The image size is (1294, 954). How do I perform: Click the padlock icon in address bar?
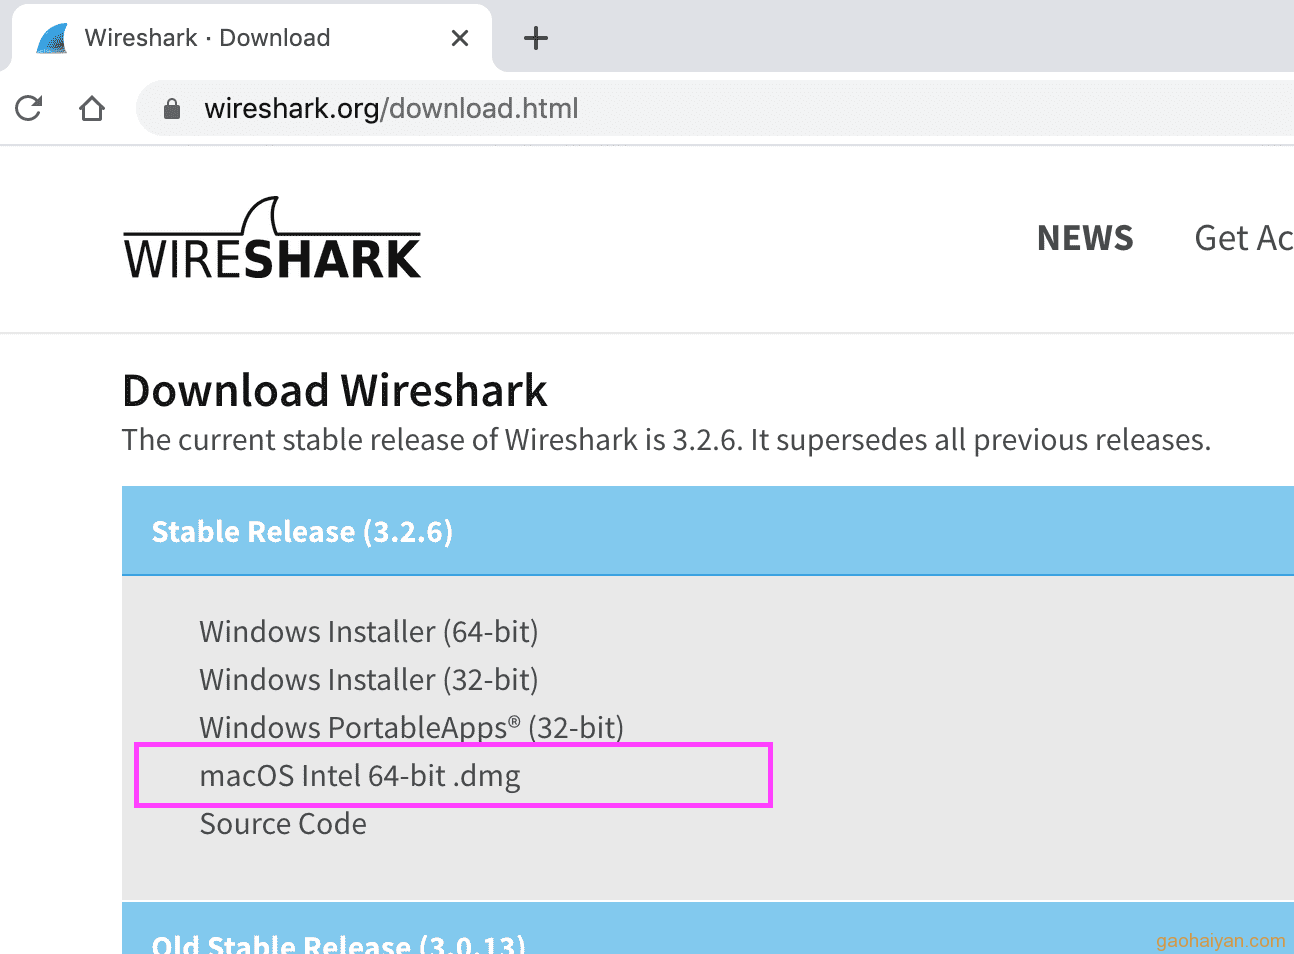172,108
